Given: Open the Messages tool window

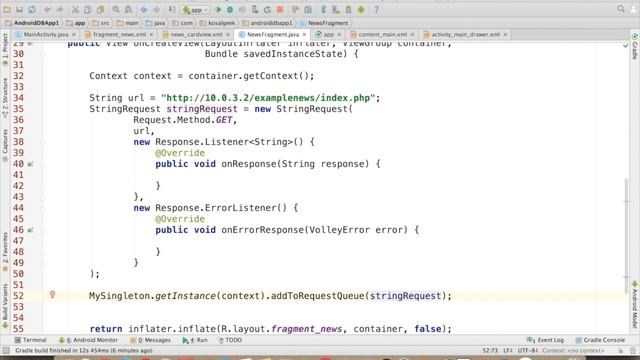Looking at the screenshot, I should pos(151,340).
